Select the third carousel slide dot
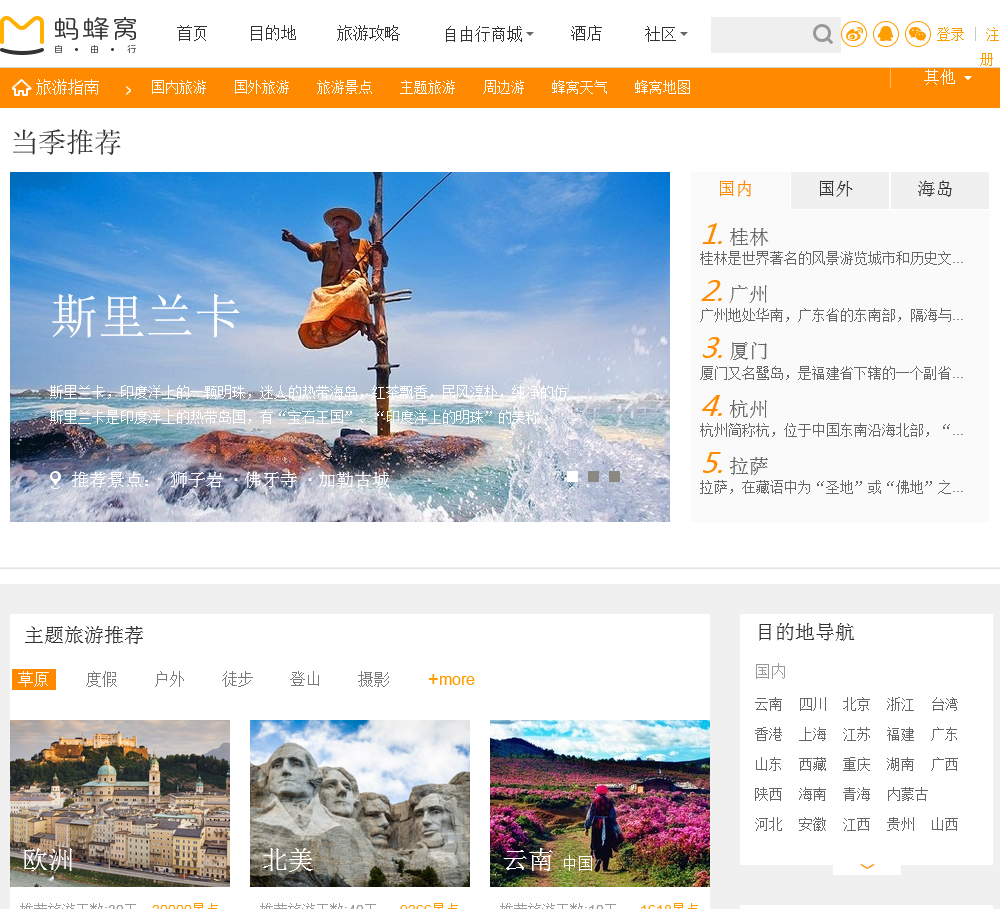 [x=614, y=477]
